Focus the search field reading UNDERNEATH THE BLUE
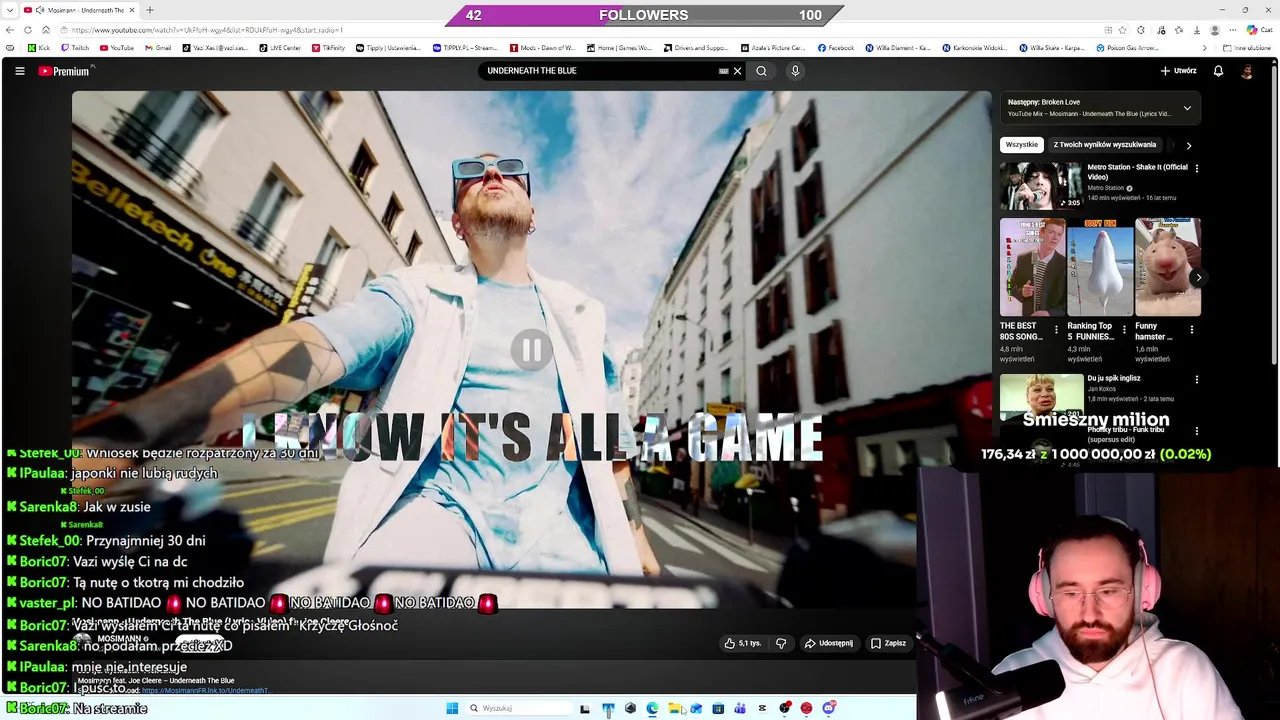This screenshot has width=1280, height=720. pyautogui.click(x=600, y=71)
